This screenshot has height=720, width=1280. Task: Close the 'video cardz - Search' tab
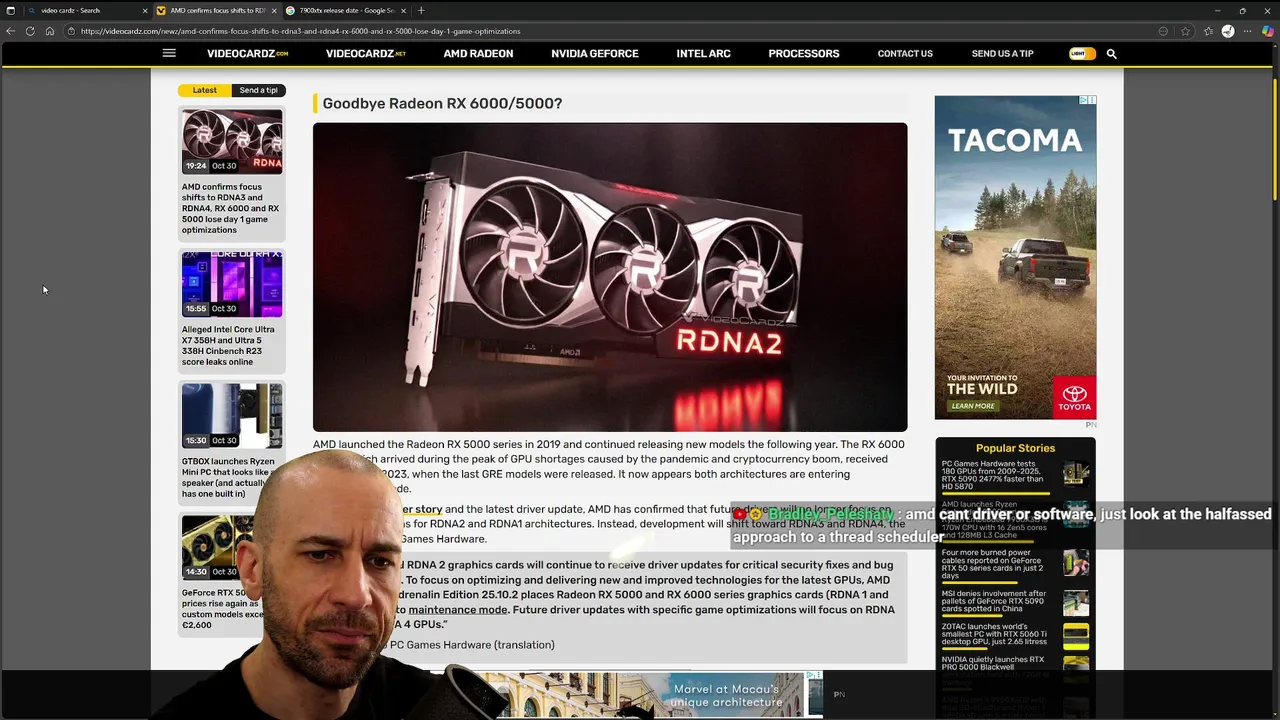tap(145, 10)
